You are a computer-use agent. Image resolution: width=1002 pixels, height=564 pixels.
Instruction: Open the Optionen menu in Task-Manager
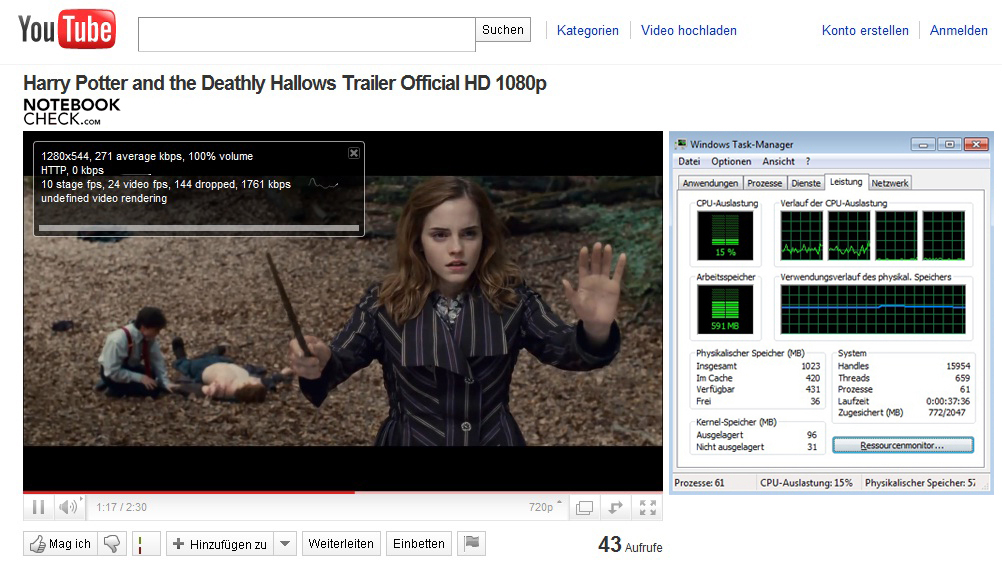(731, 162)
